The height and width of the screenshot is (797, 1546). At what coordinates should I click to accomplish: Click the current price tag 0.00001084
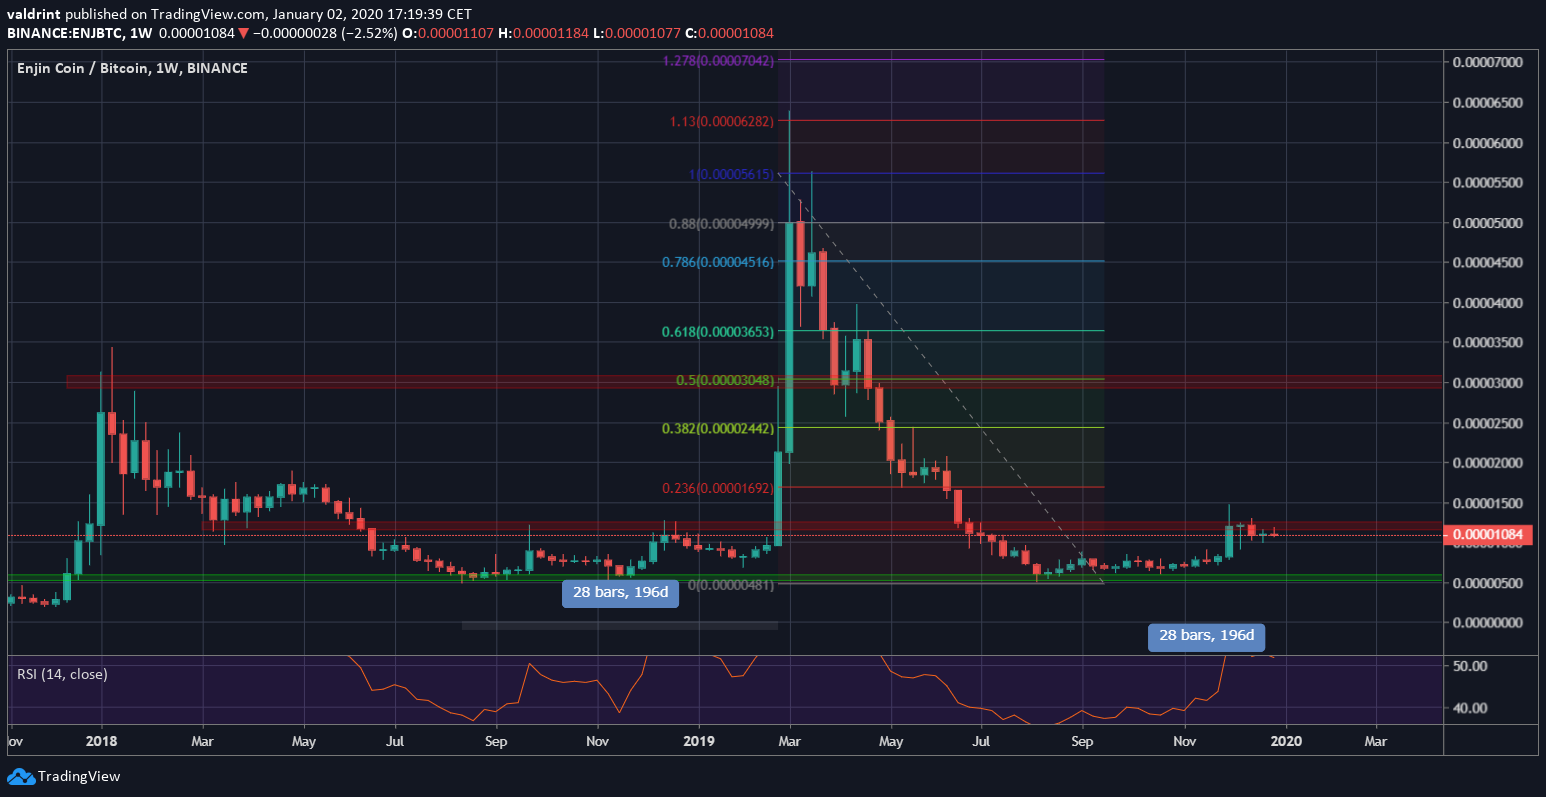coord(1487,535)
